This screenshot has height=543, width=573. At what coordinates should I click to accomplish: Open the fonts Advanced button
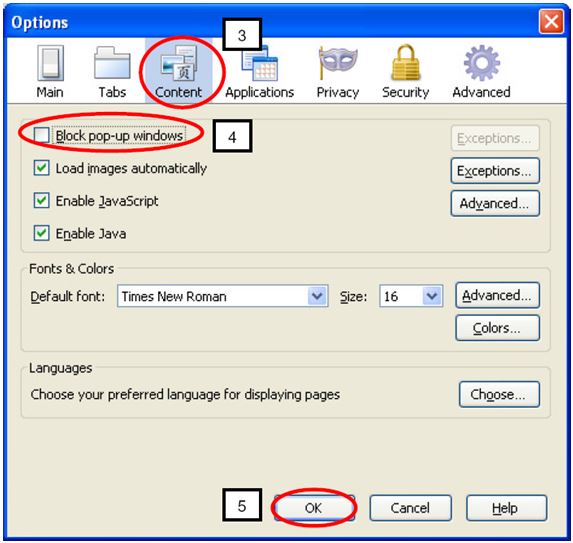[497, 295]
